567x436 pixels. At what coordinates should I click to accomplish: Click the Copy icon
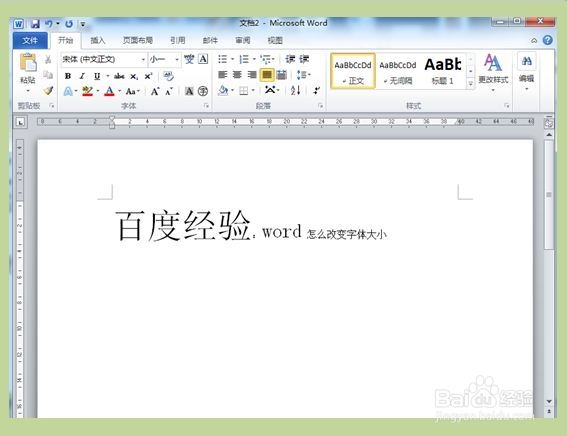pos(48,75)
